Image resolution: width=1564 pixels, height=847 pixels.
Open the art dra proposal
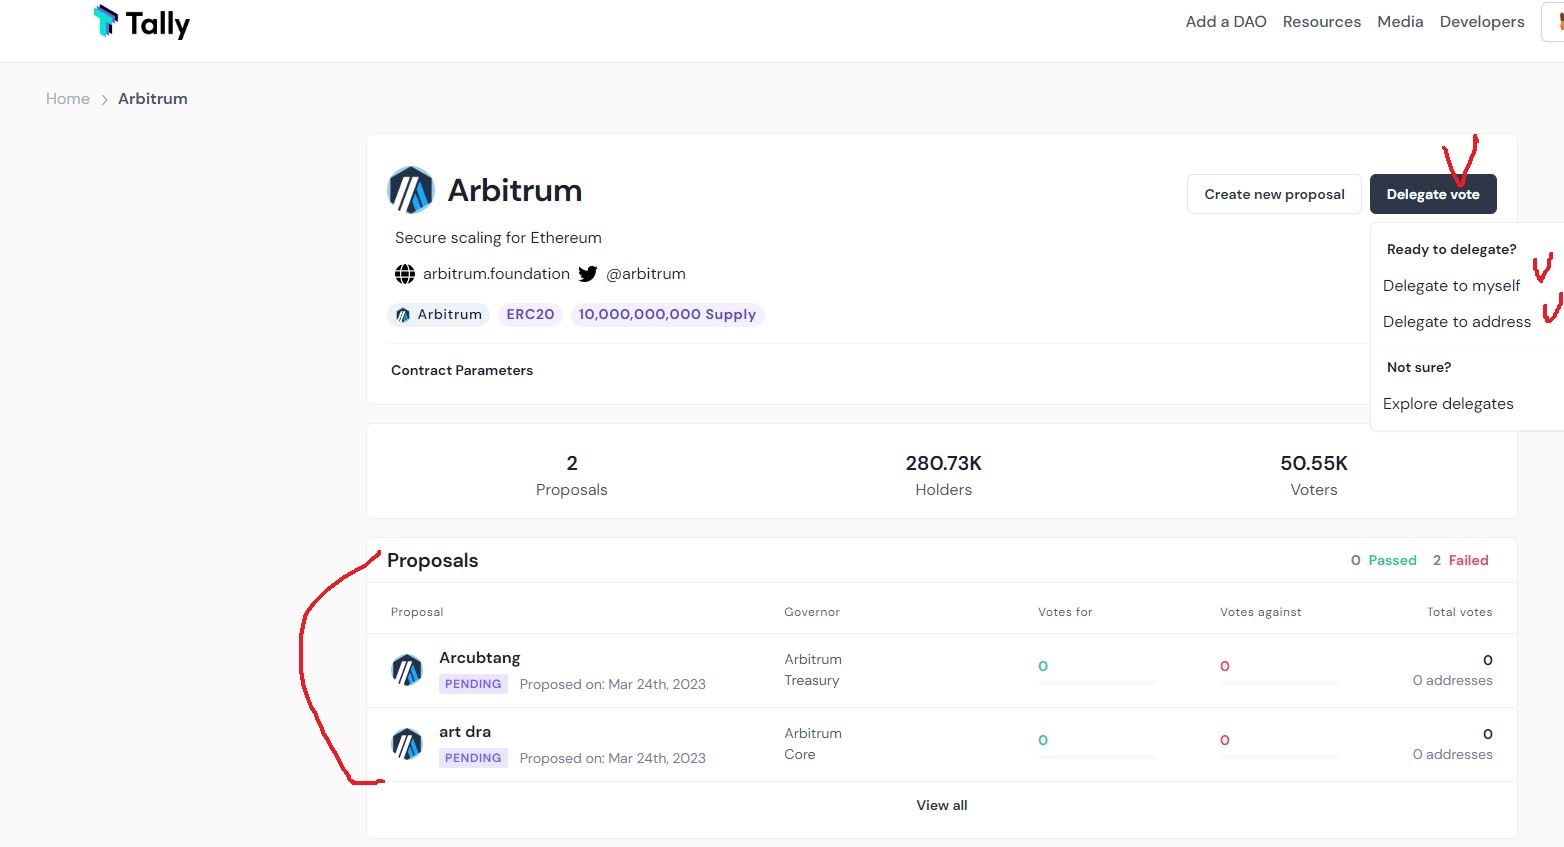[465, 732]
